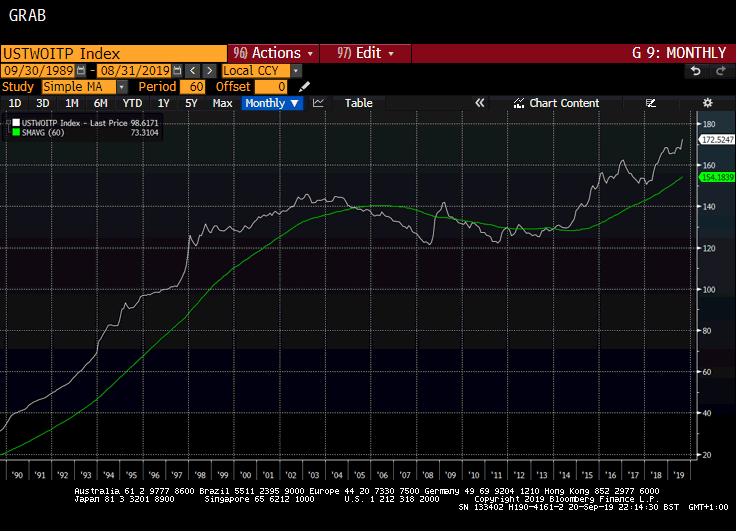
Task: Click the annotate chart icon
Action: point(651,103)
